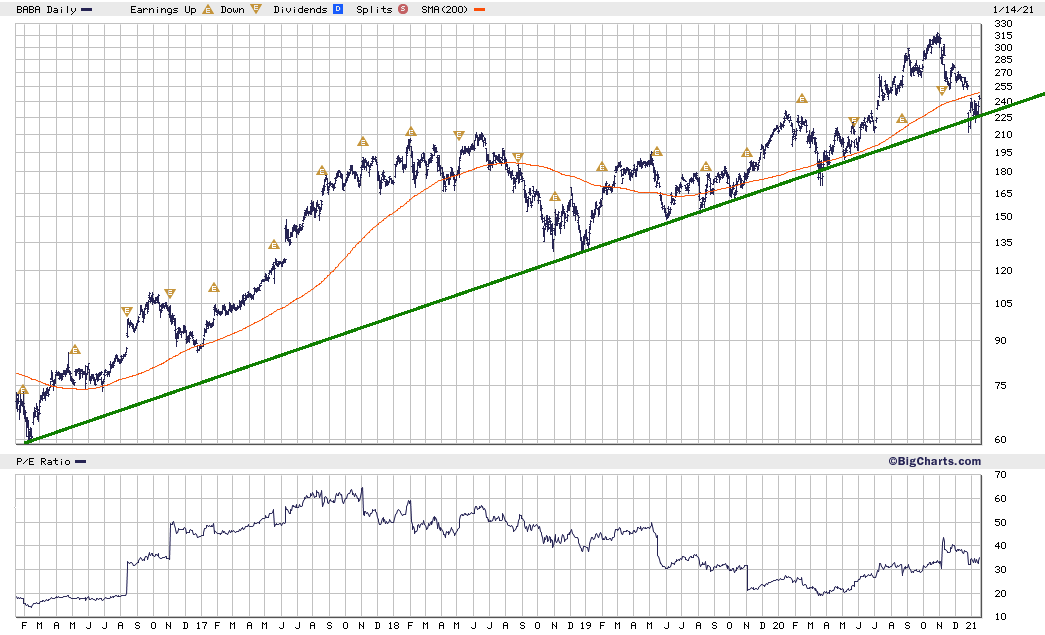This screenshot has width=1045, height=635.
Task: Click the red Splits S legend icon
Action: tap(403, 9)
